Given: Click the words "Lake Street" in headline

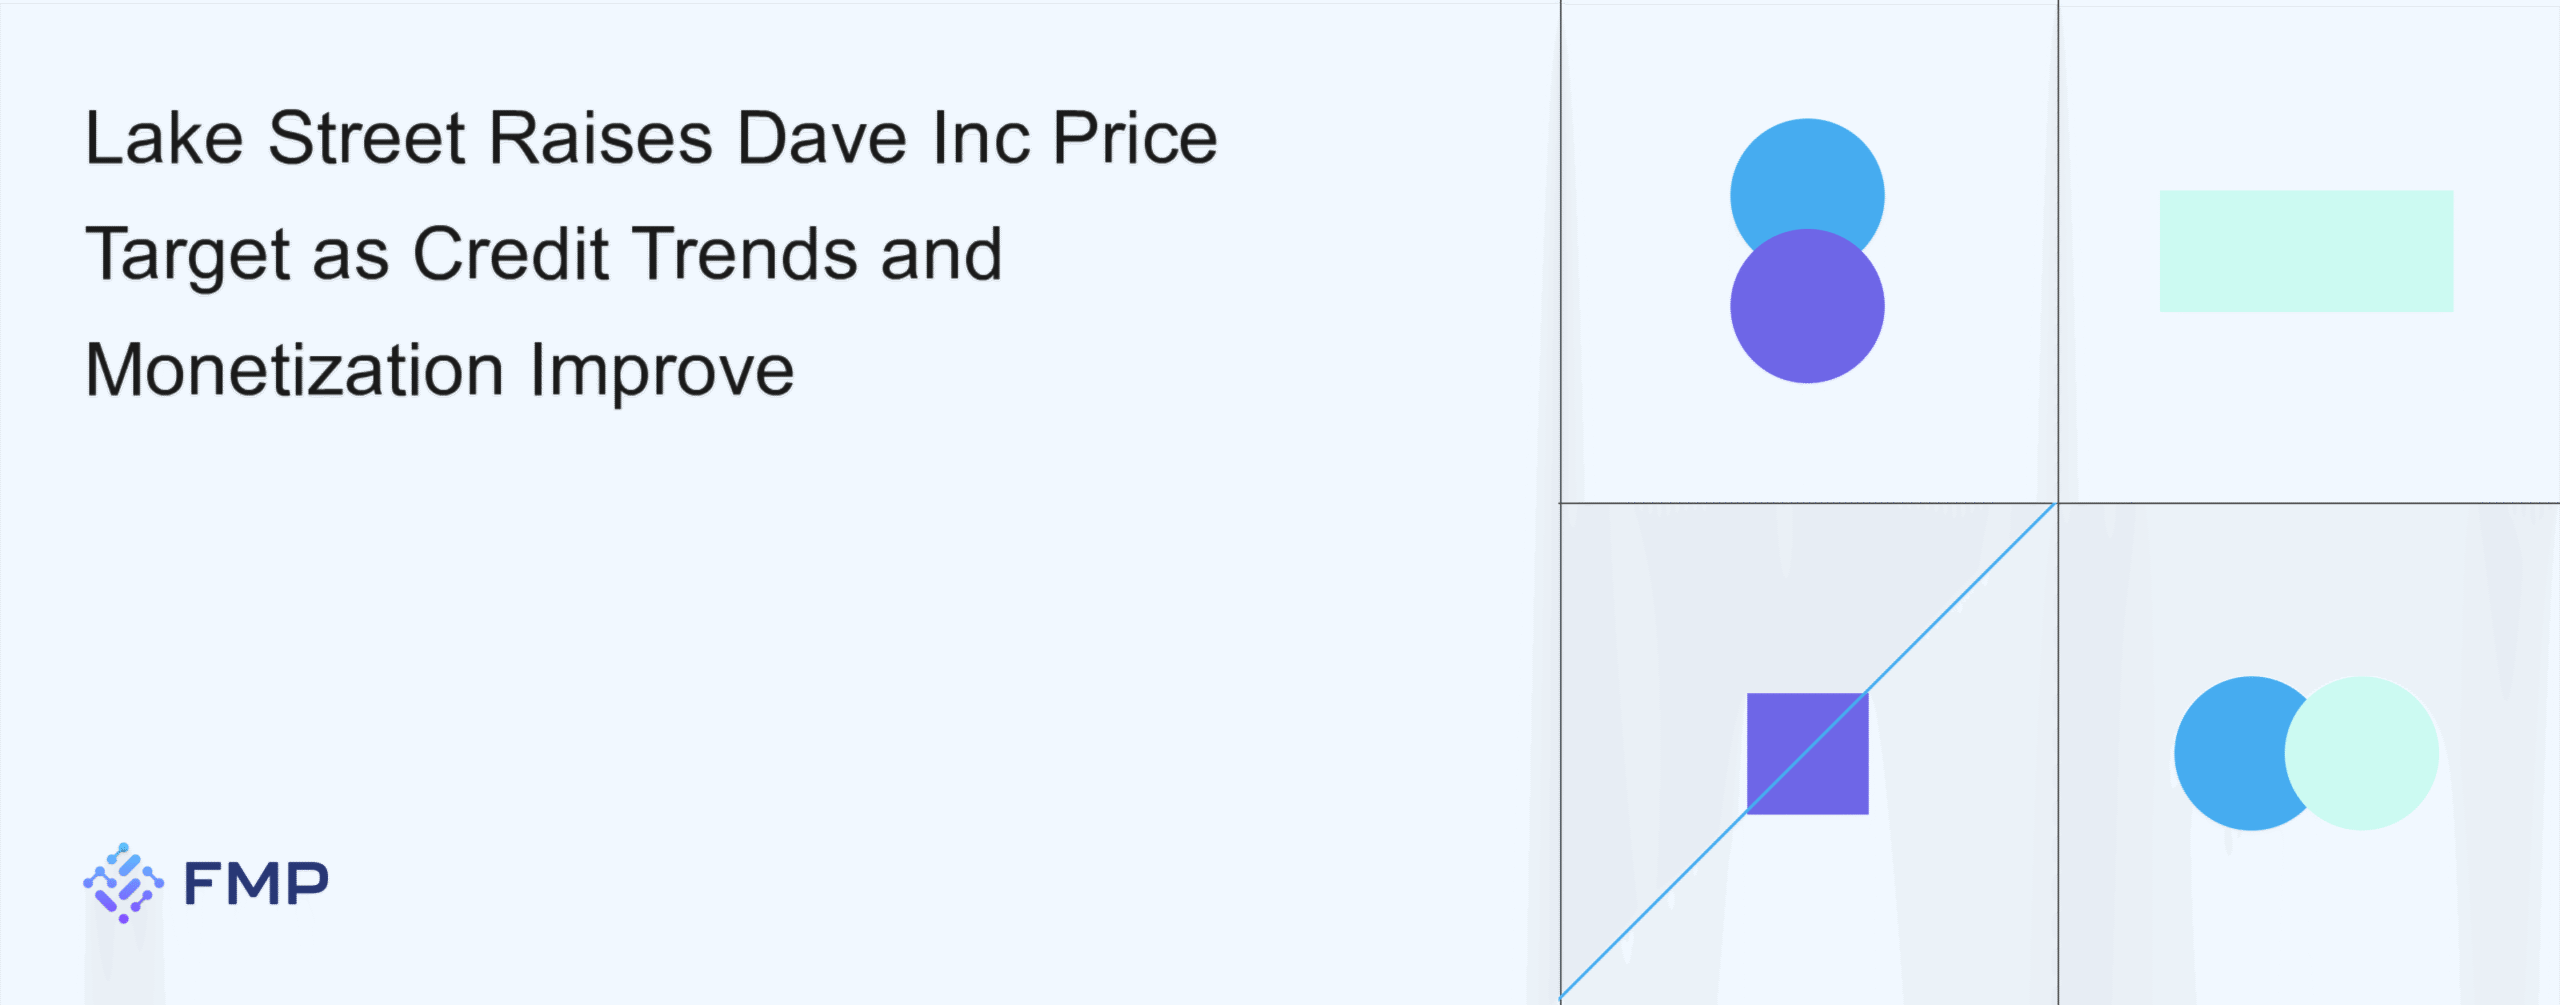Looking at the screenshot, I should click(x=275, y=138).
